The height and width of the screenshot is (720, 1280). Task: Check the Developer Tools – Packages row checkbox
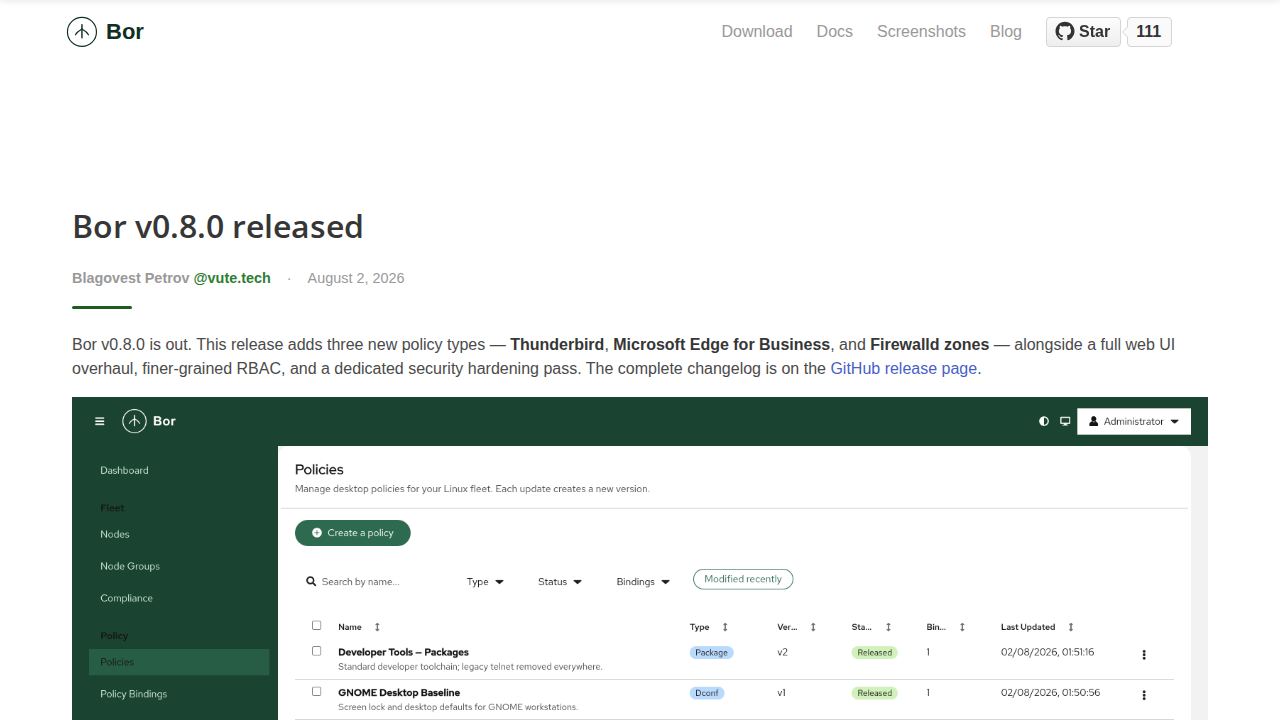click(317, 651)
